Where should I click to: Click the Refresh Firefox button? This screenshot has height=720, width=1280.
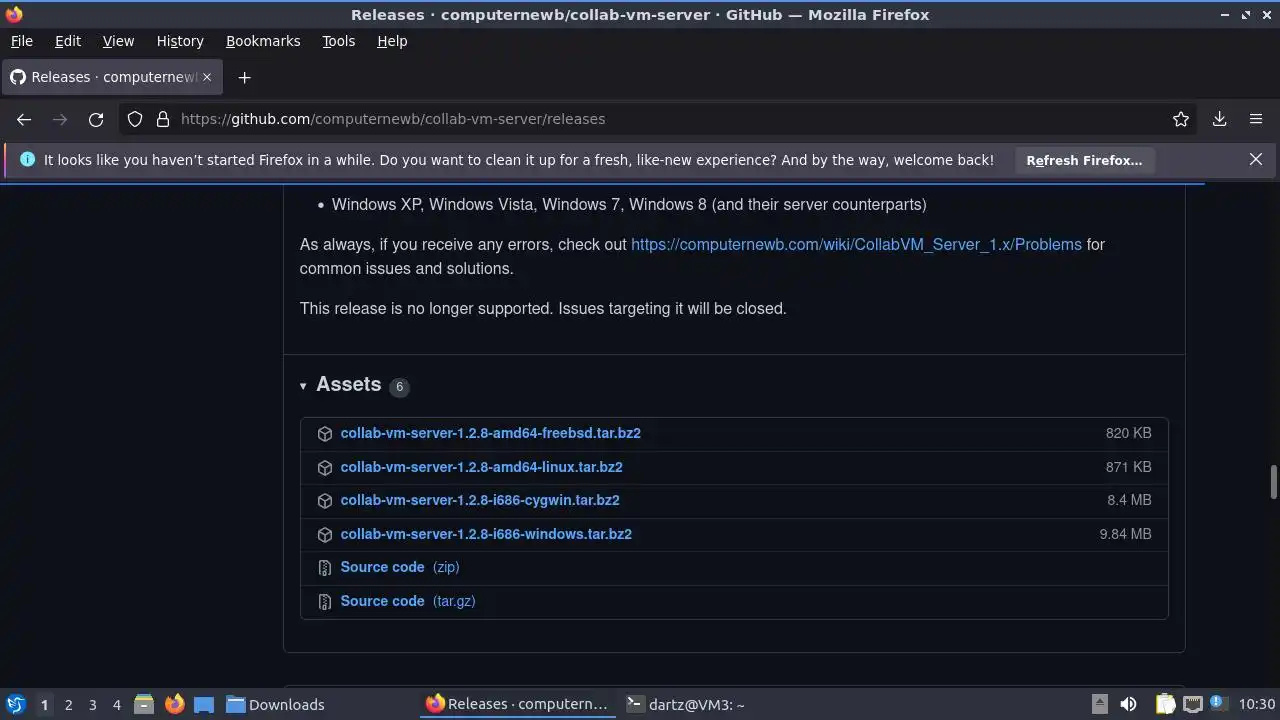click(x=1084, y=160)
